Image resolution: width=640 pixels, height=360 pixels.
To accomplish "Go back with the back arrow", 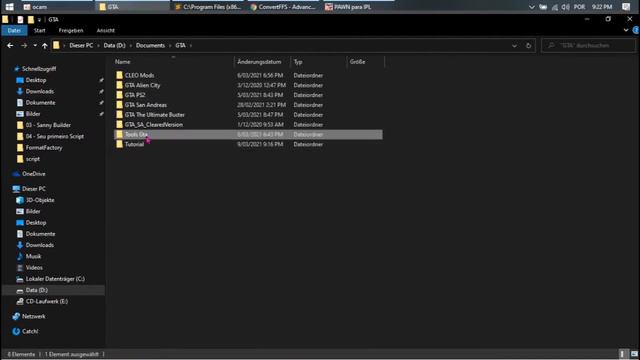I will (10, 45).
